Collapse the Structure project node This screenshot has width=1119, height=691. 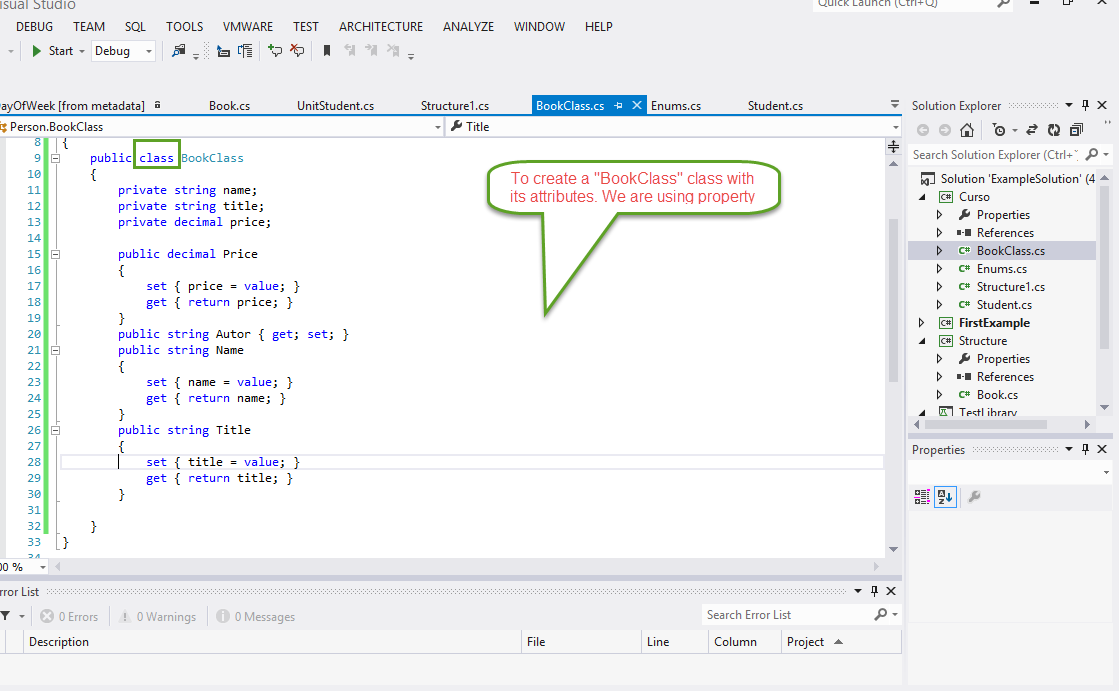pyautogui.click(x=922, y=341)
